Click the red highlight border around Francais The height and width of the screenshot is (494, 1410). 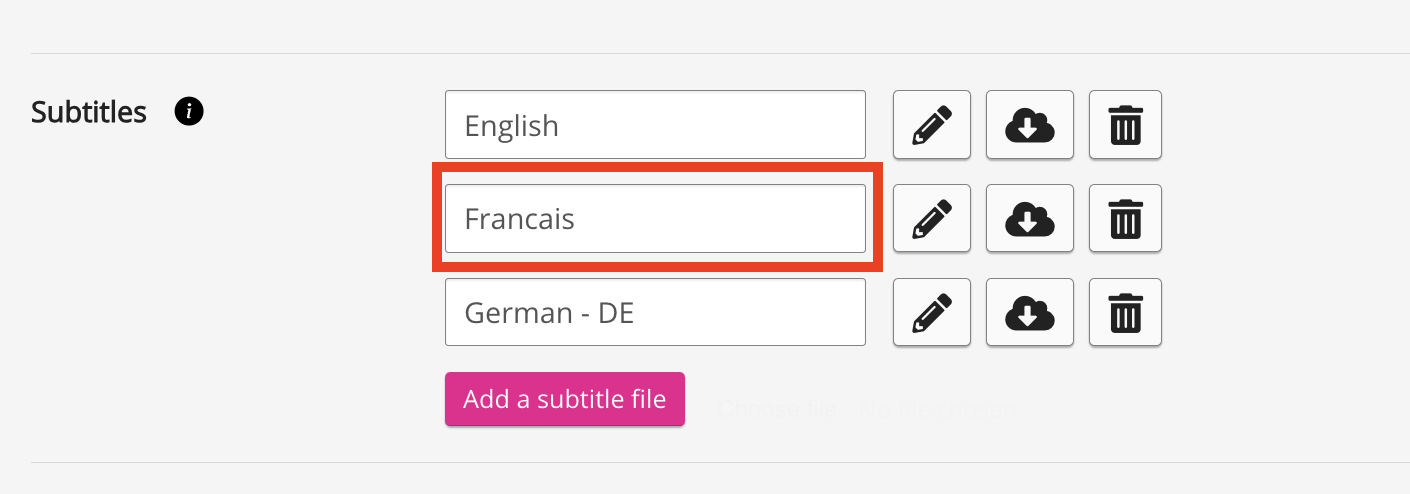[437, 218]
